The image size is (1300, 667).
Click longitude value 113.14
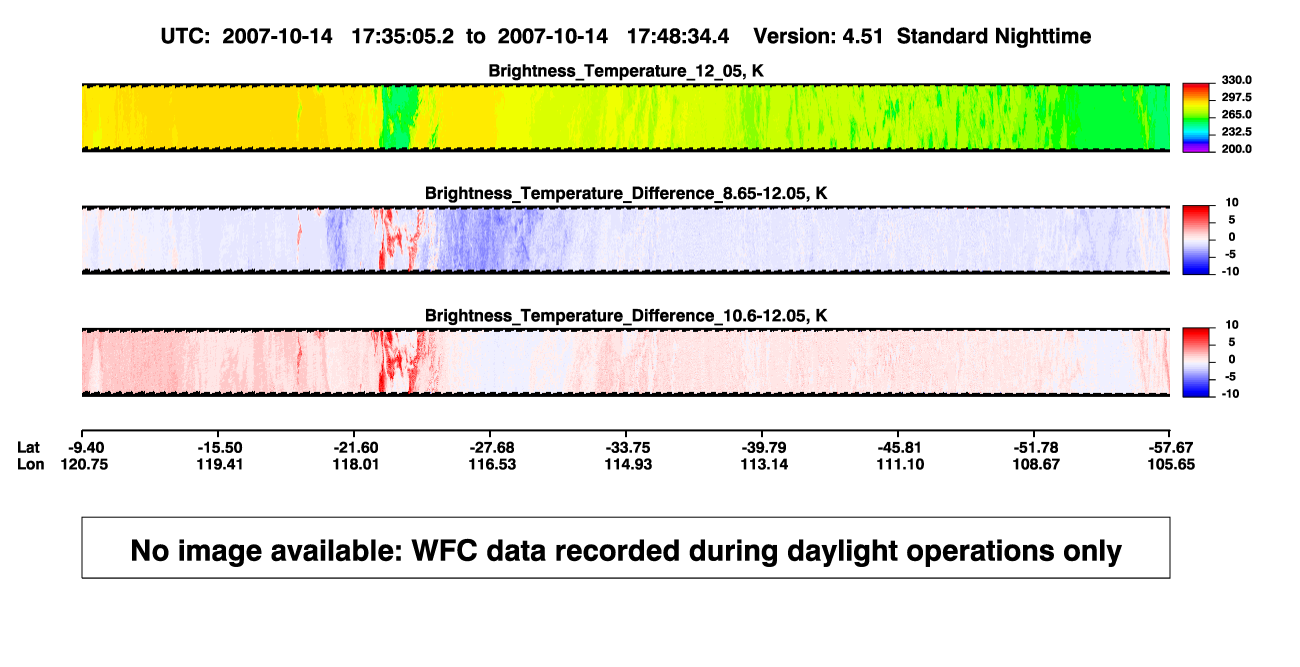click(x=762, y=464)
